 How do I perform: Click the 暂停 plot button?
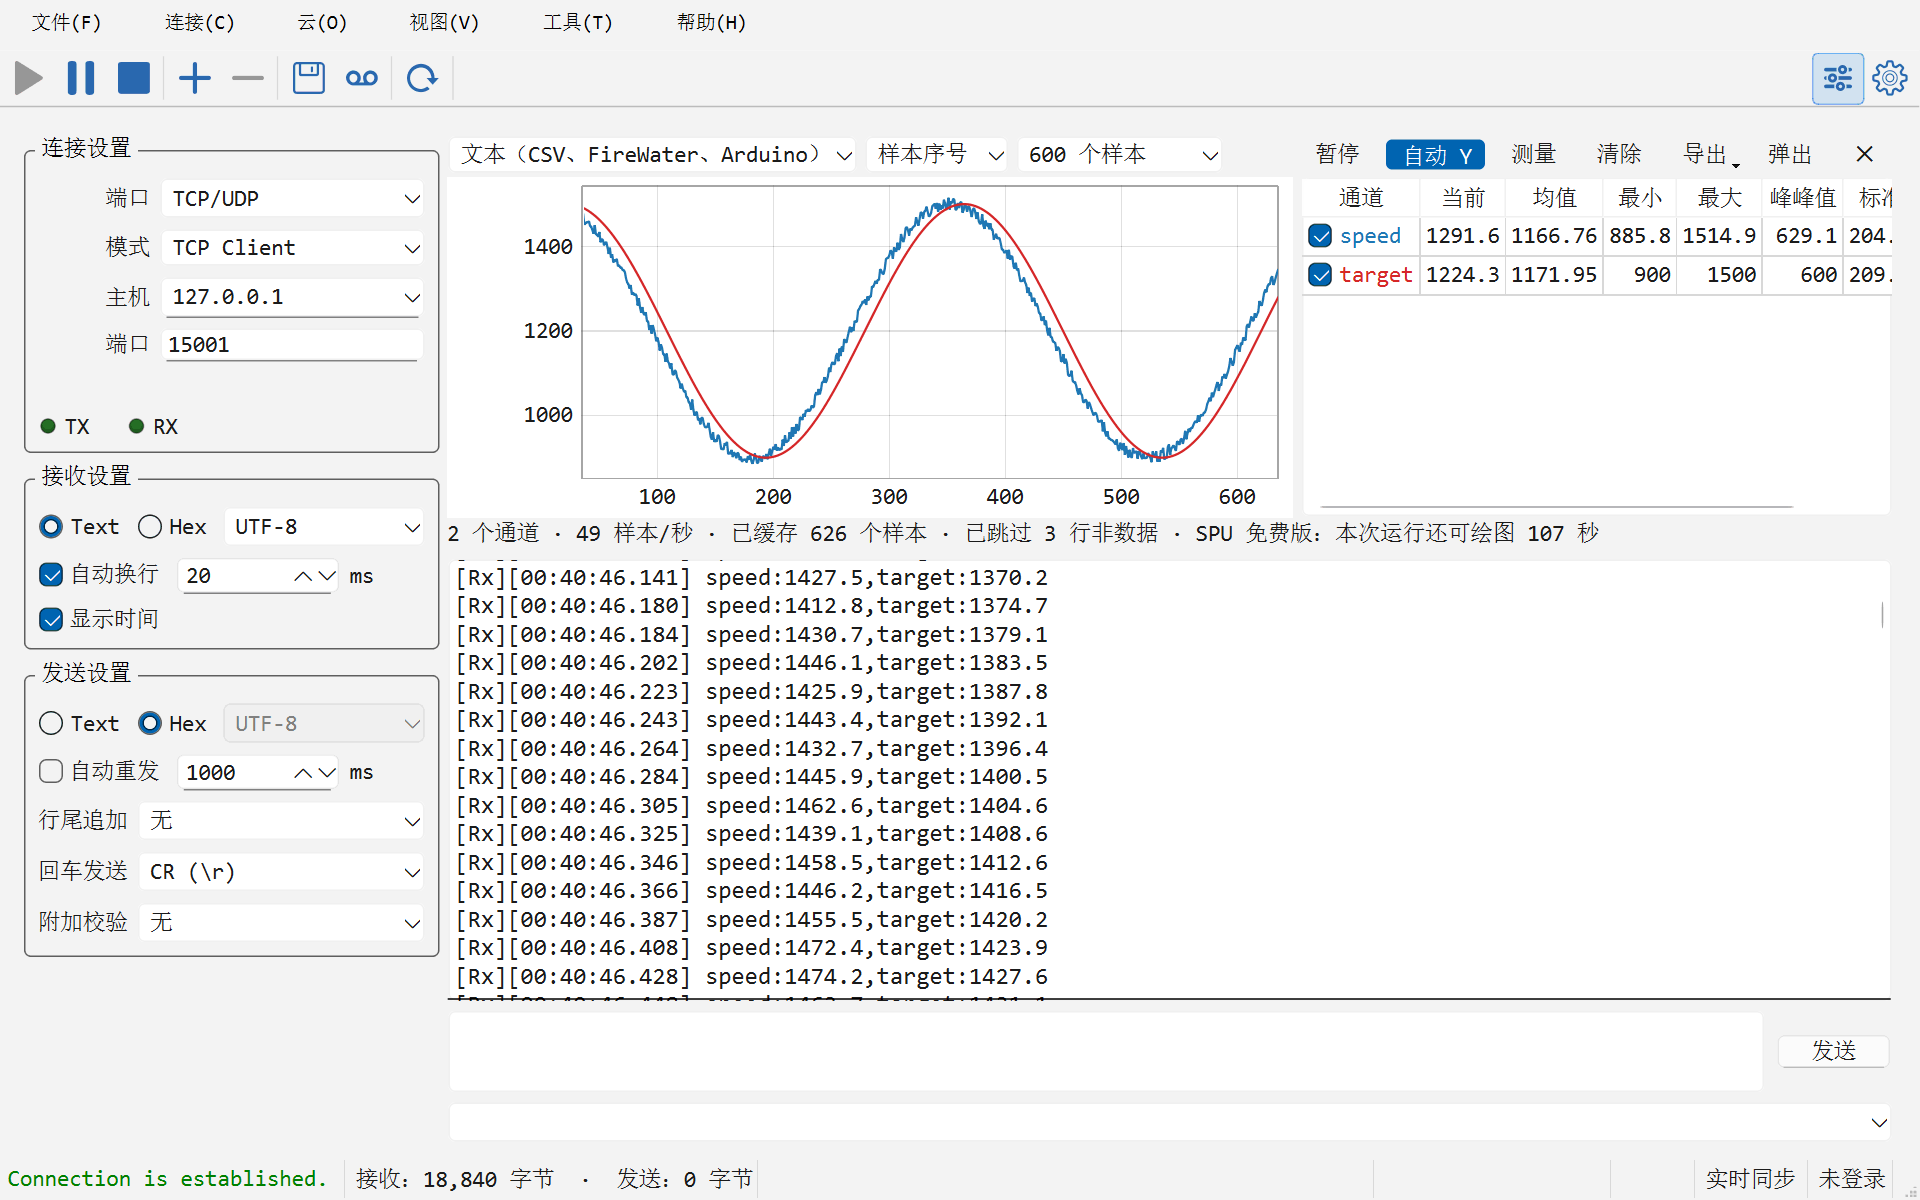[x=1337, y=154]
